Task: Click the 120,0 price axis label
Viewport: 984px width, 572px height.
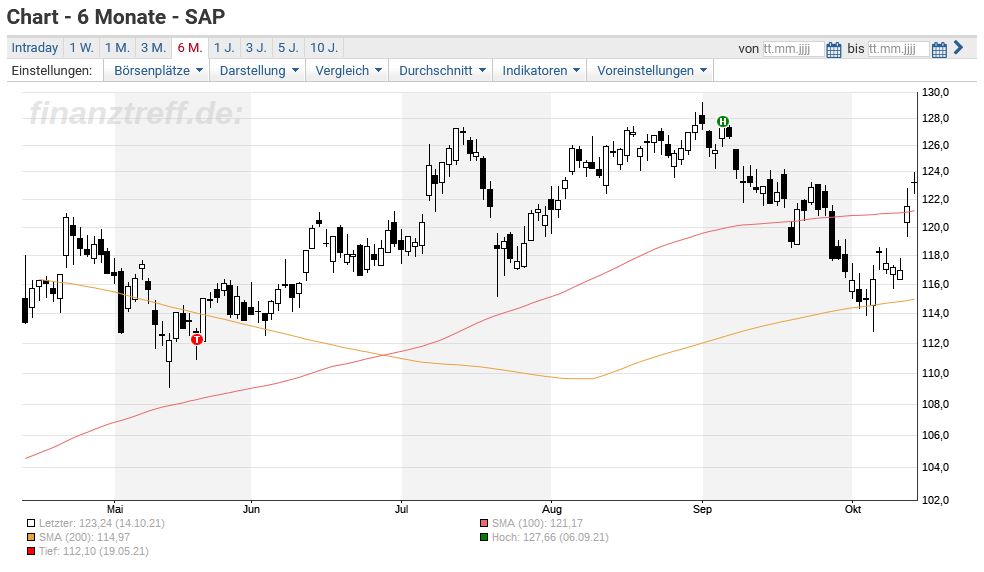Action: 935,227
